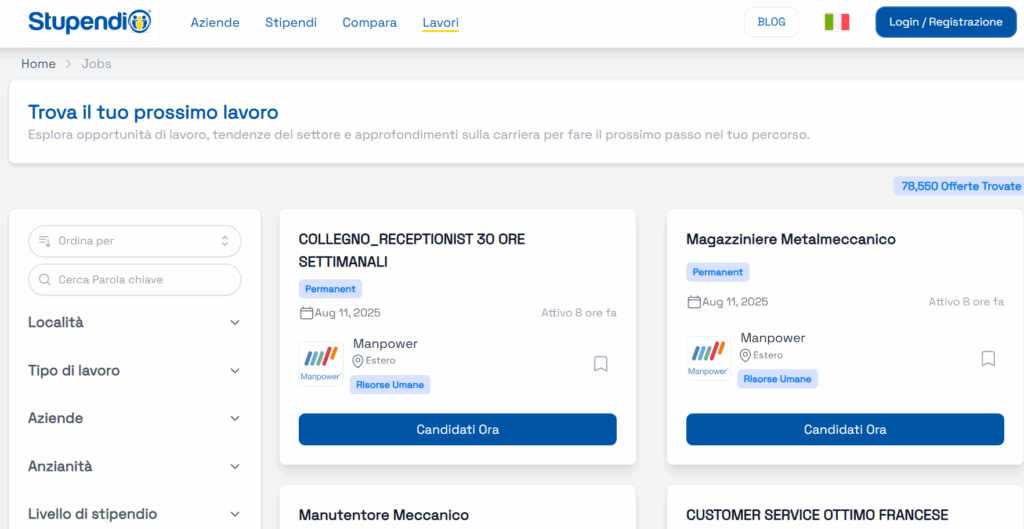Image resolution: width=1024 pixels, height=529 pixels.
Task: Go to the Stipendi menu item
Action: pos(291,22)
